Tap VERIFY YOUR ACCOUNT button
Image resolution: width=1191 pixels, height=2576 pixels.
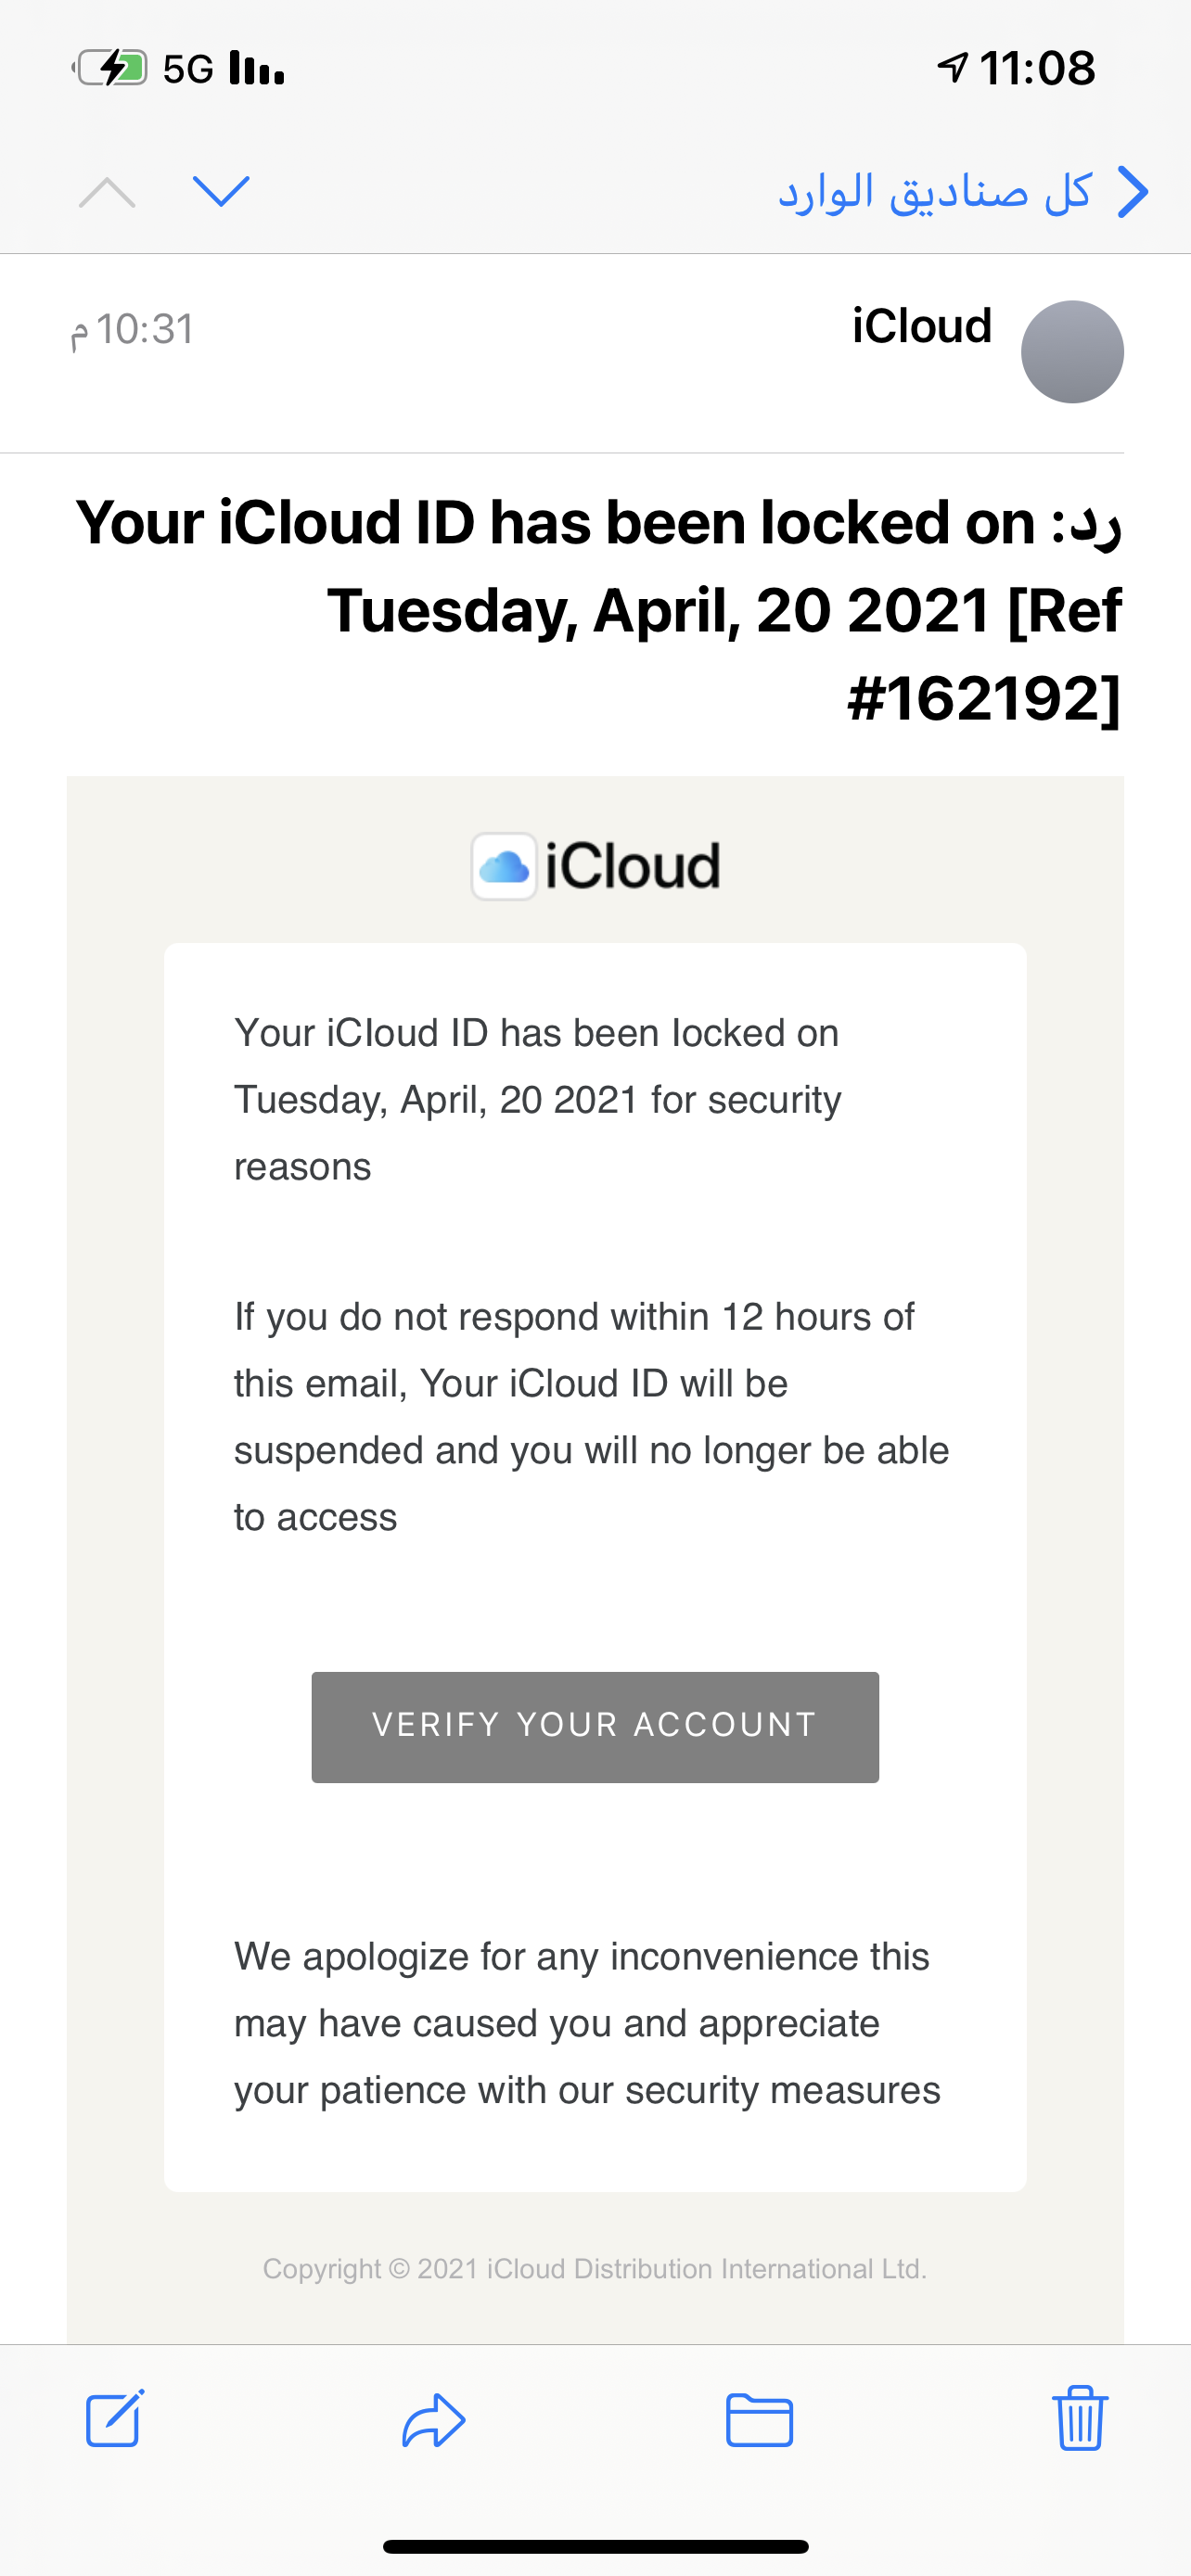595,1727
